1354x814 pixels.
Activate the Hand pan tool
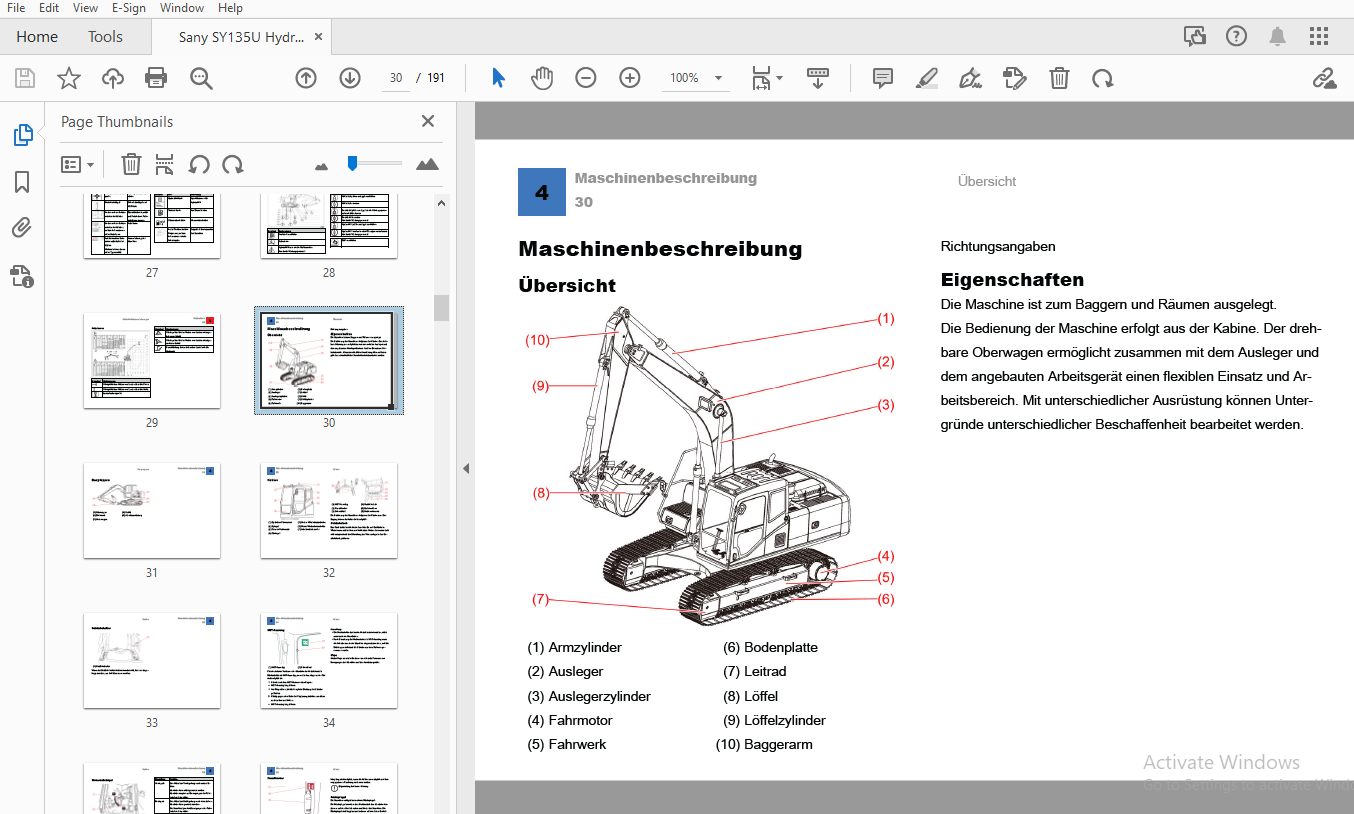point(541,78)
